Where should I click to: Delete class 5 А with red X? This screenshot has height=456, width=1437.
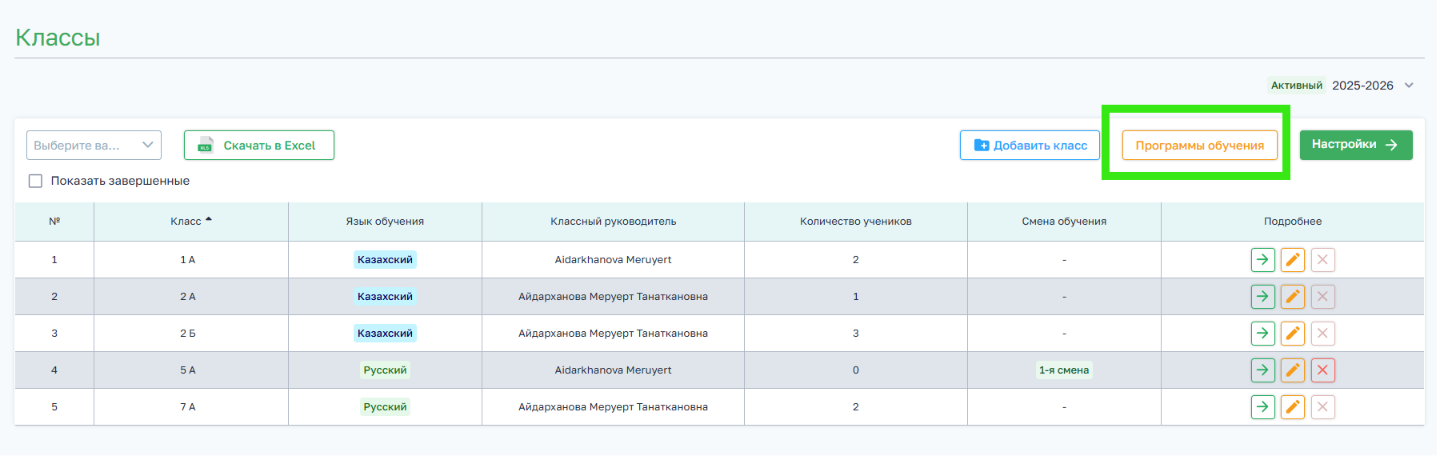1323,370
